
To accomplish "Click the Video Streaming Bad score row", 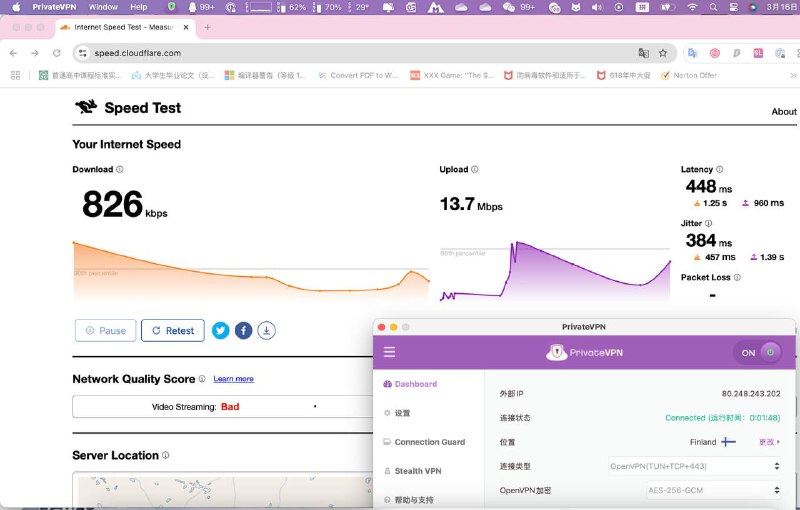I will pos(223,406).
